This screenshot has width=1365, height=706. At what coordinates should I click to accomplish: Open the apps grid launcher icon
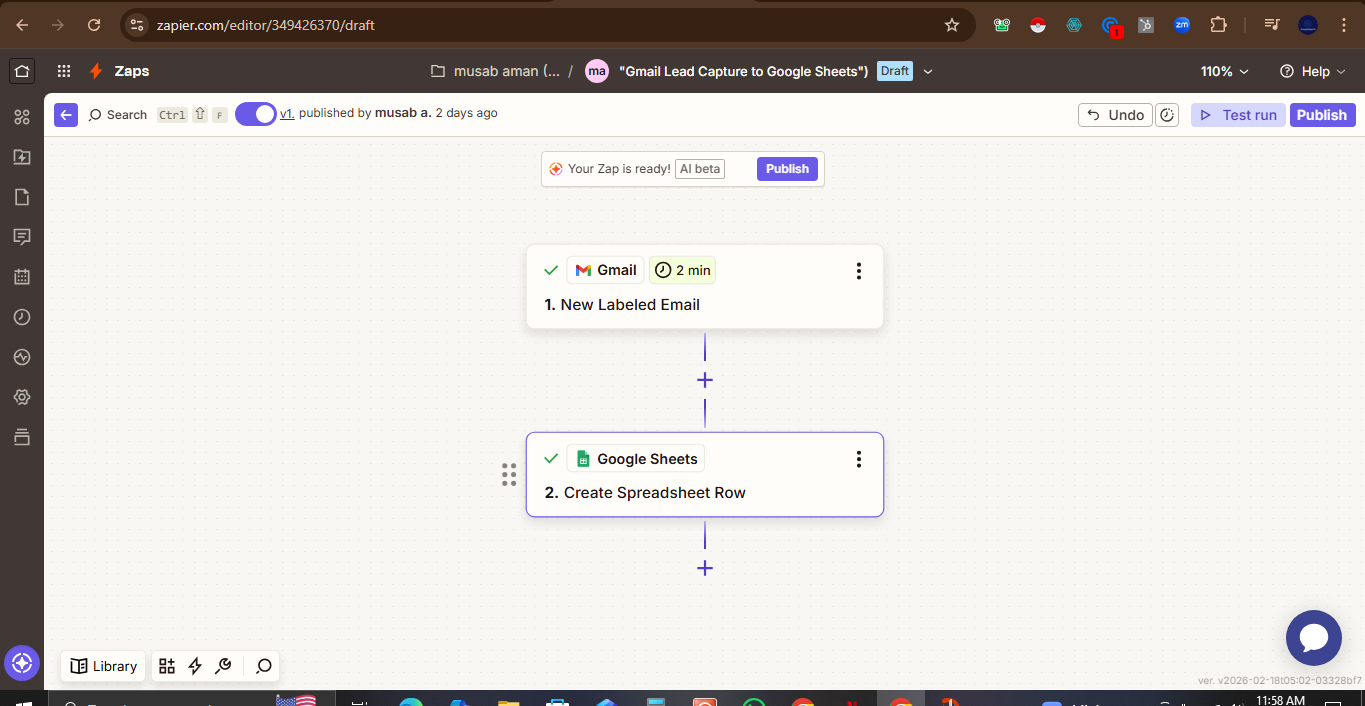(x=64, y=71)
